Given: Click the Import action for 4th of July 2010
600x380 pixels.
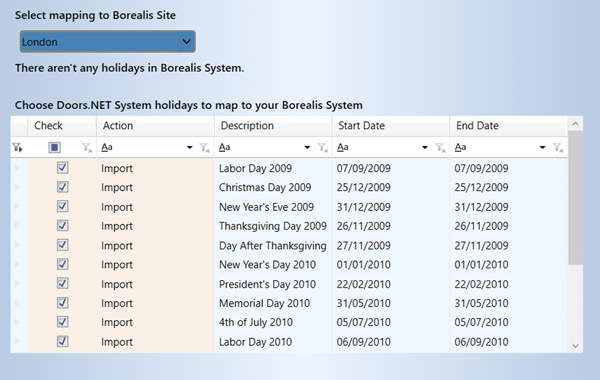Looking at the screenshot, I should [x=117, y=322].
